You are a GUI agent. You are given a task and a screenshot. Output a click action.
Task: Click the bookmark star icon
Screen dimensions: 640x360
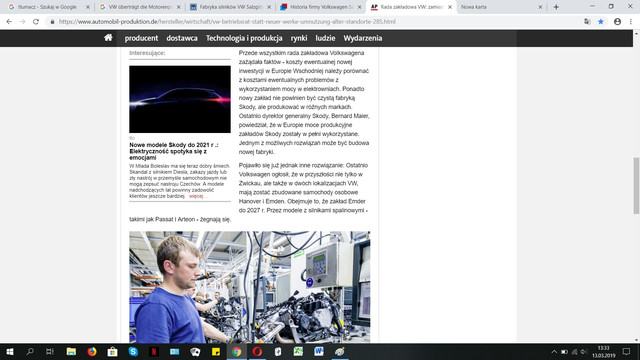601,22
